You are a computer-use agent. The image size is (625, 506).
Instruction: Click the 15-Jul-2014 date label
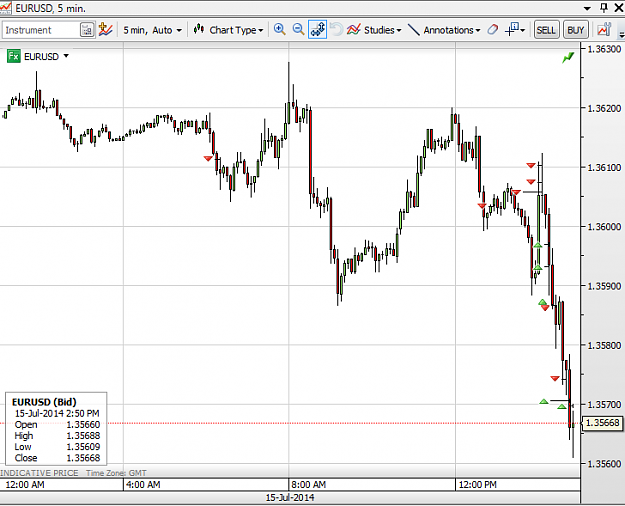coord(290,498)
